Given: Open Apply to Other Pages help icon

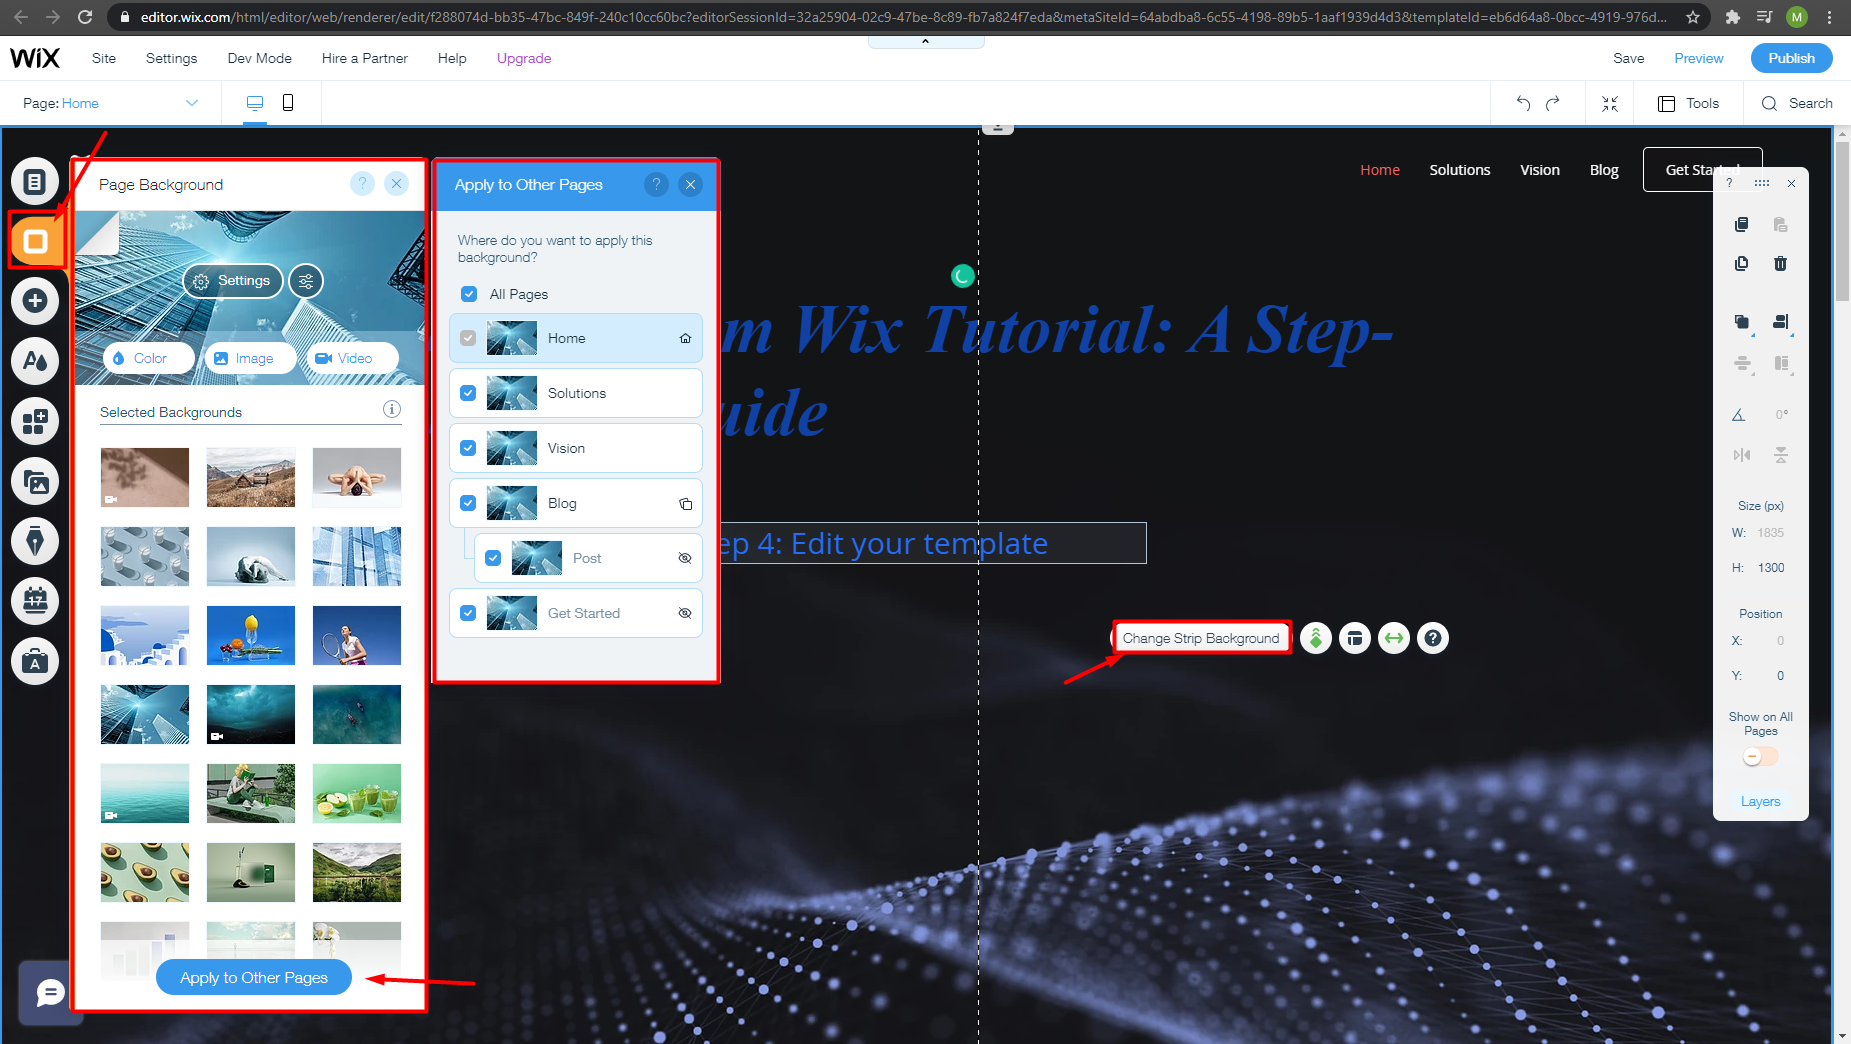Looking at the screenshot, I should click(x=656, y=184).
